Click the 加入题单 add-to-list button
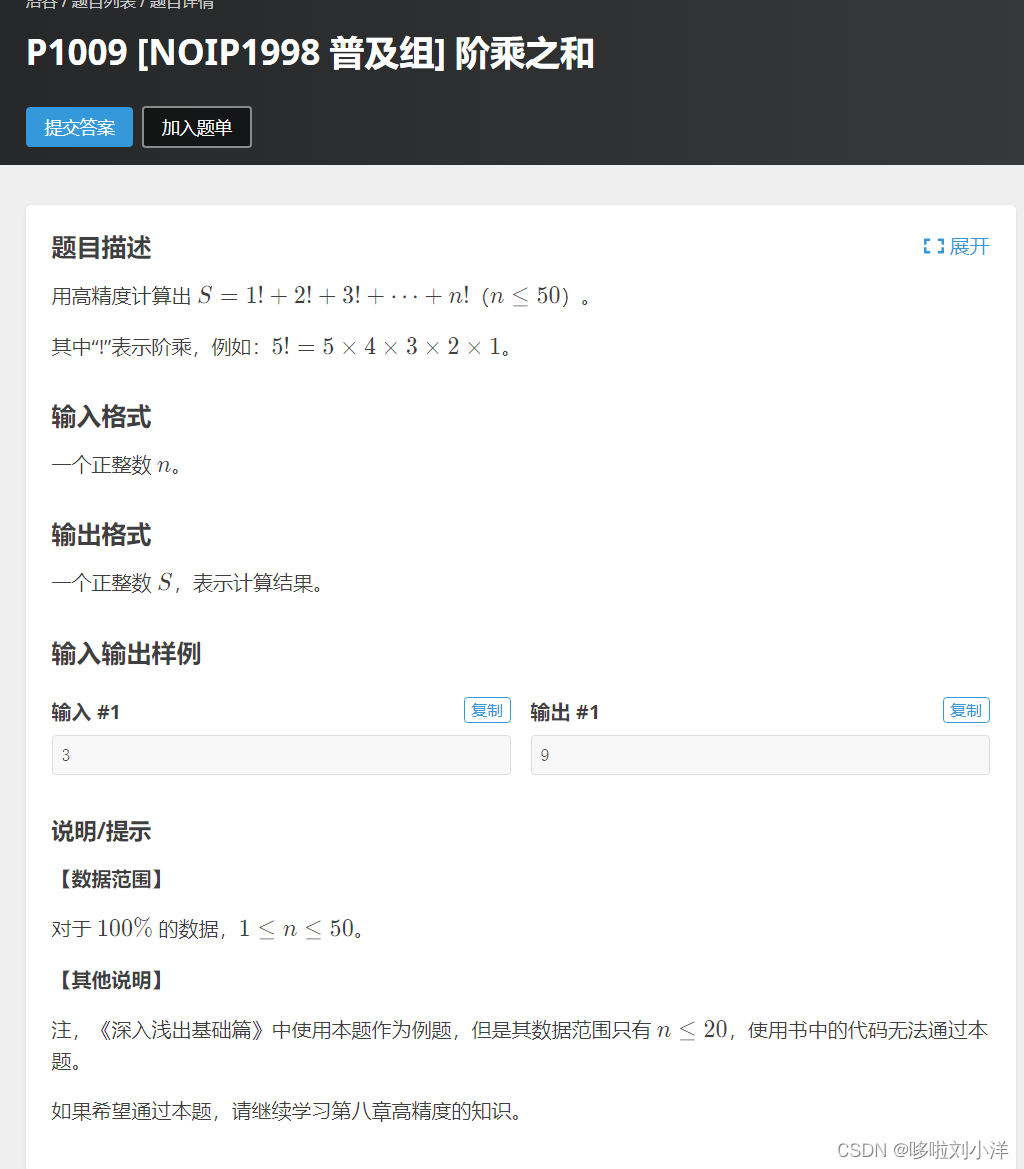Viewport: 1024px width, 1169px height. click(x=196, y=127)
